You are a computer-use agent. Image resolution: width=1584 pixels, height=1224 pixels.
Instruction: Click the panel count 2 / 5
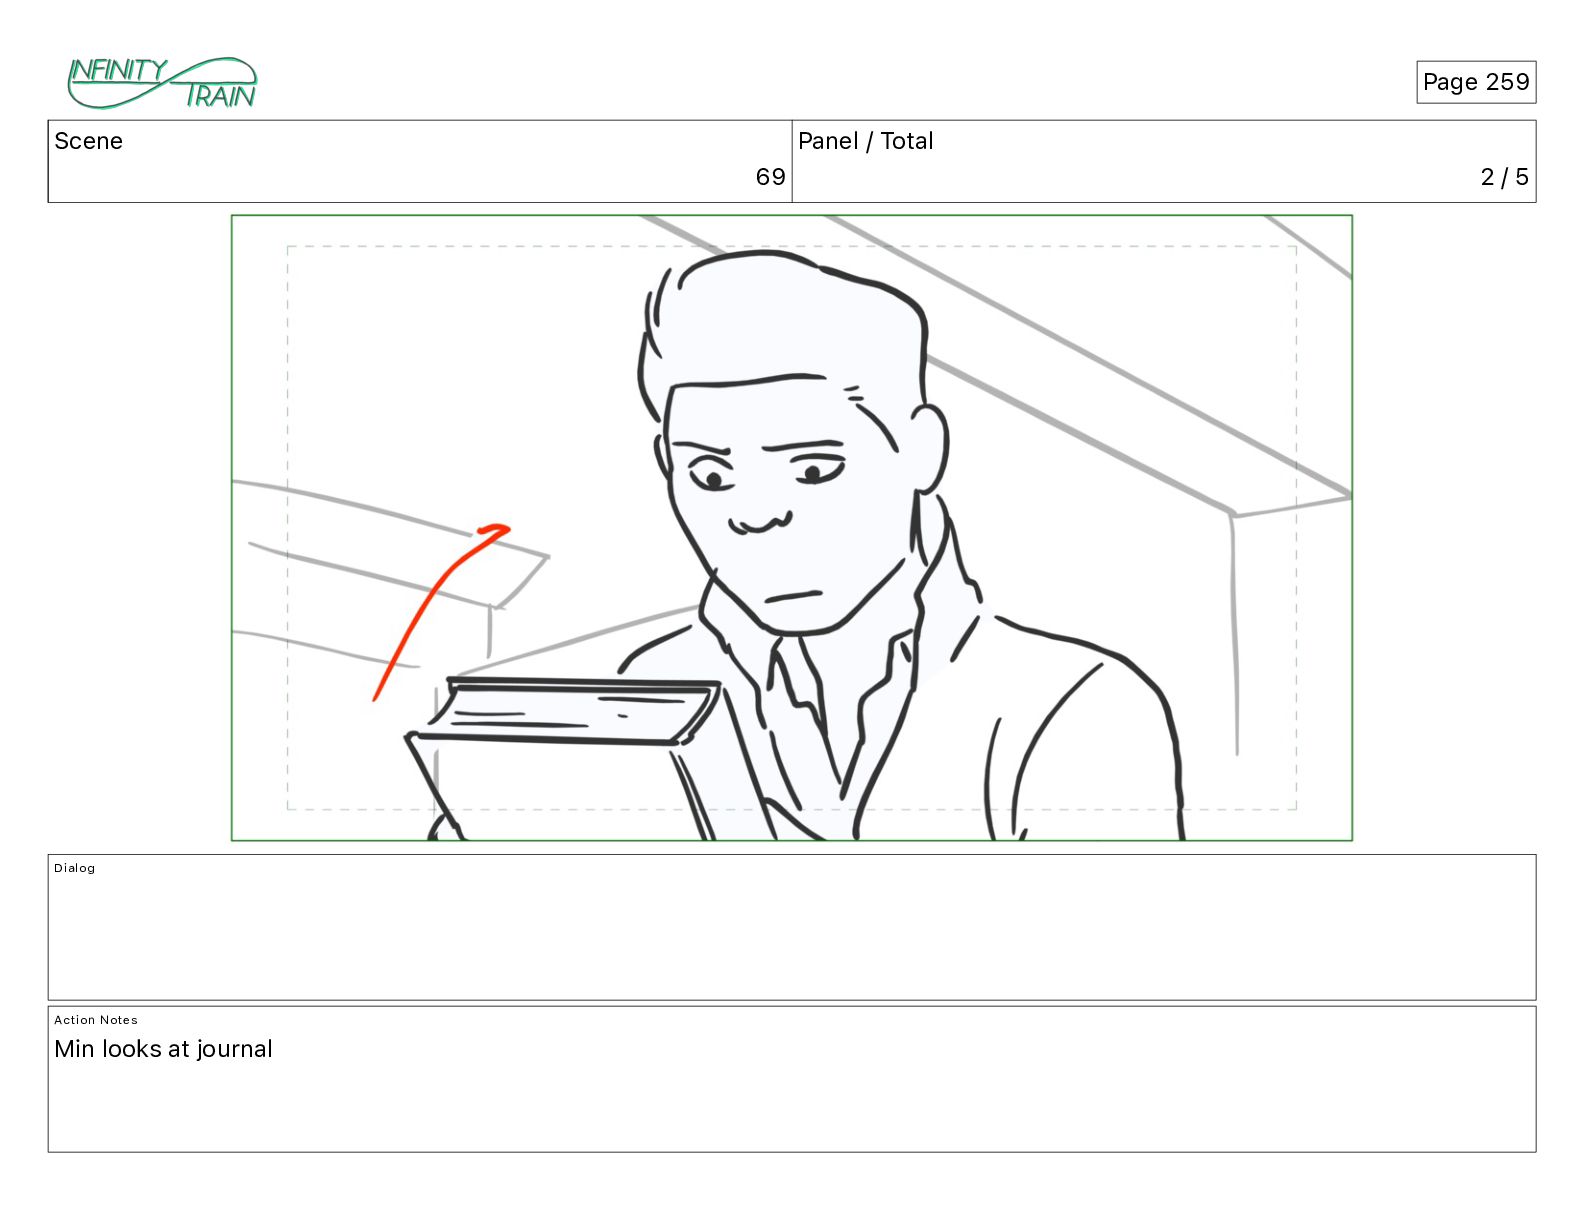1504,177
